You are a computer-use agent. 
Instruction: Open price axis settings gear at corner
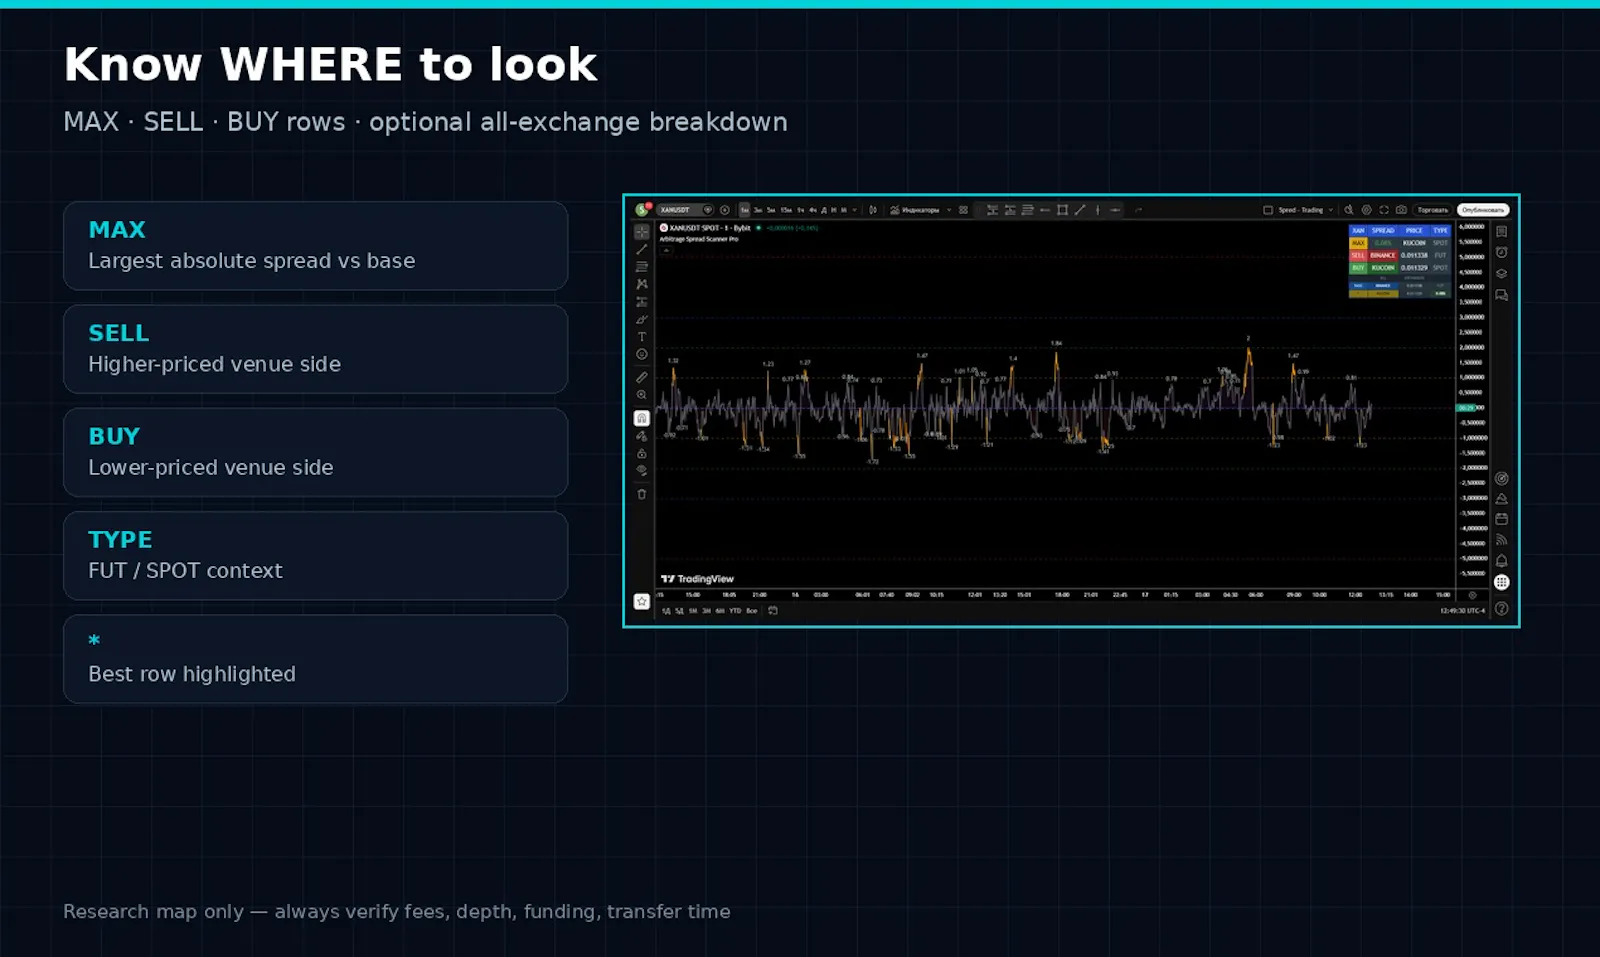(1472, 595)
